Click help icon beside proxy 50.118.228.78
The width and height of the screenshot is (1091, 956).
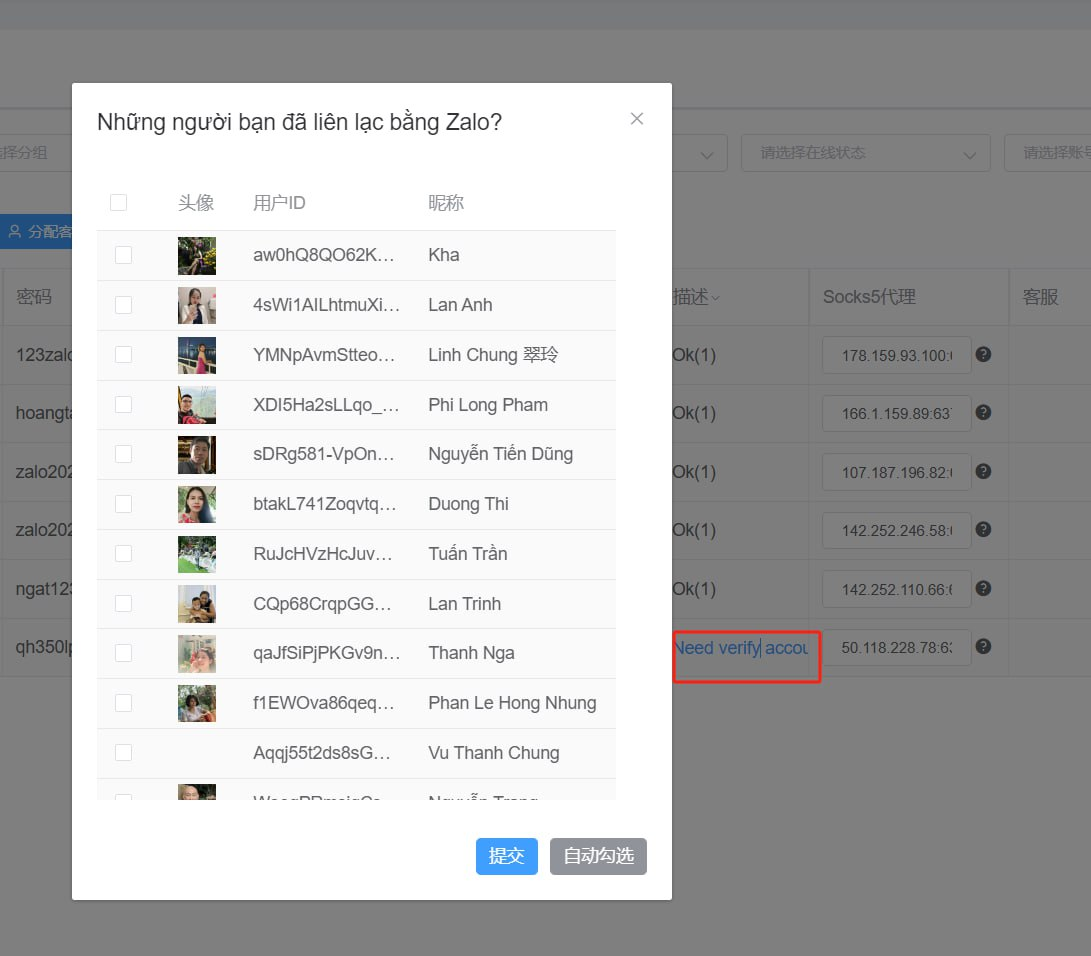[x=983, y=646]
